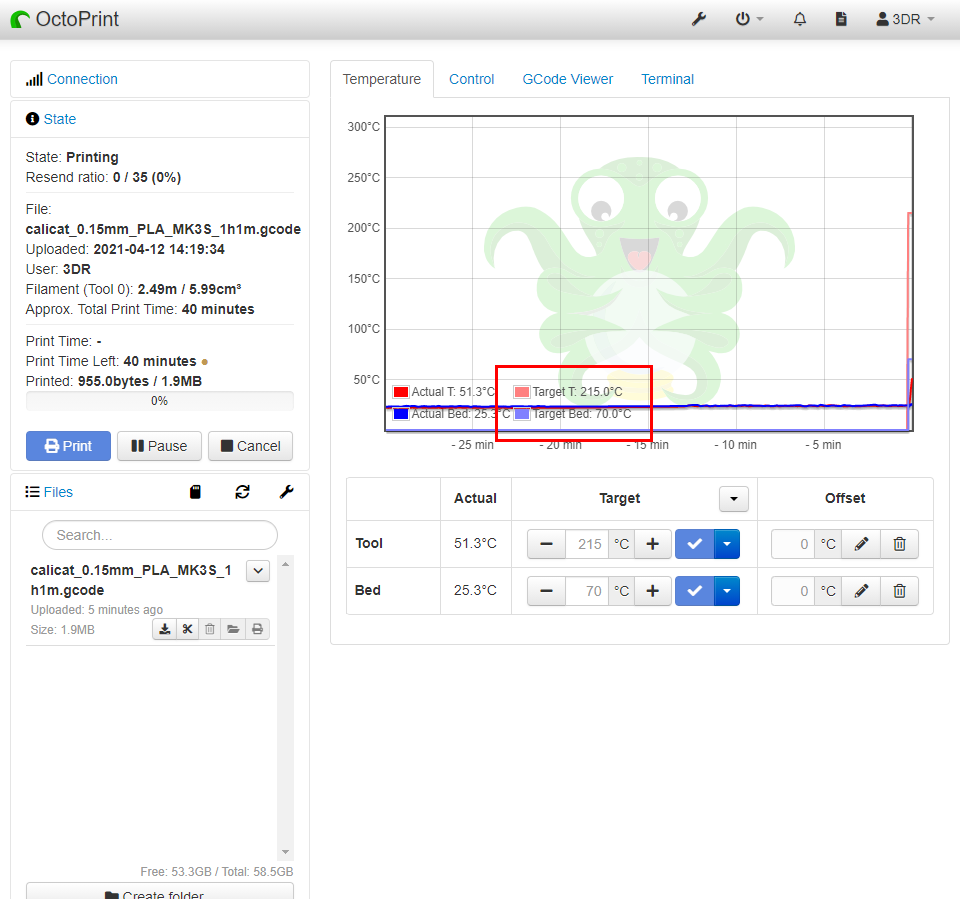This screenshot has height=899, width=960.
Task: Open the 3DR user menu
Action: 905,19
